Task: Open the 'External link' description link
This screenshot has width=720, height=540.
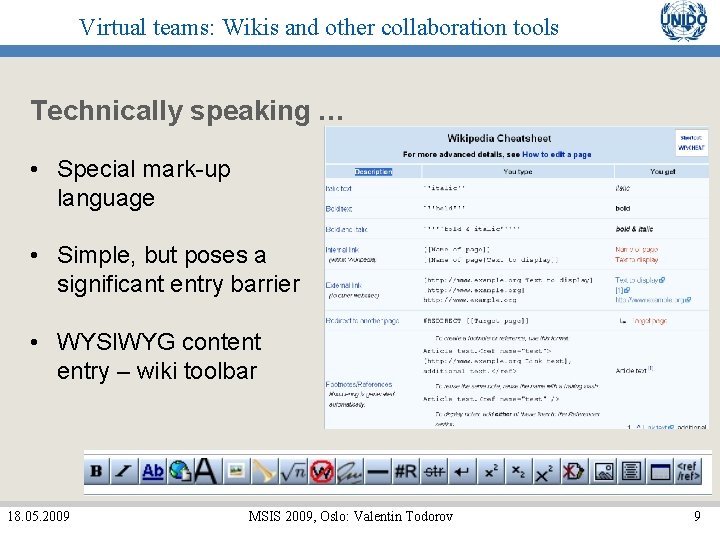Action: point(343,285)
